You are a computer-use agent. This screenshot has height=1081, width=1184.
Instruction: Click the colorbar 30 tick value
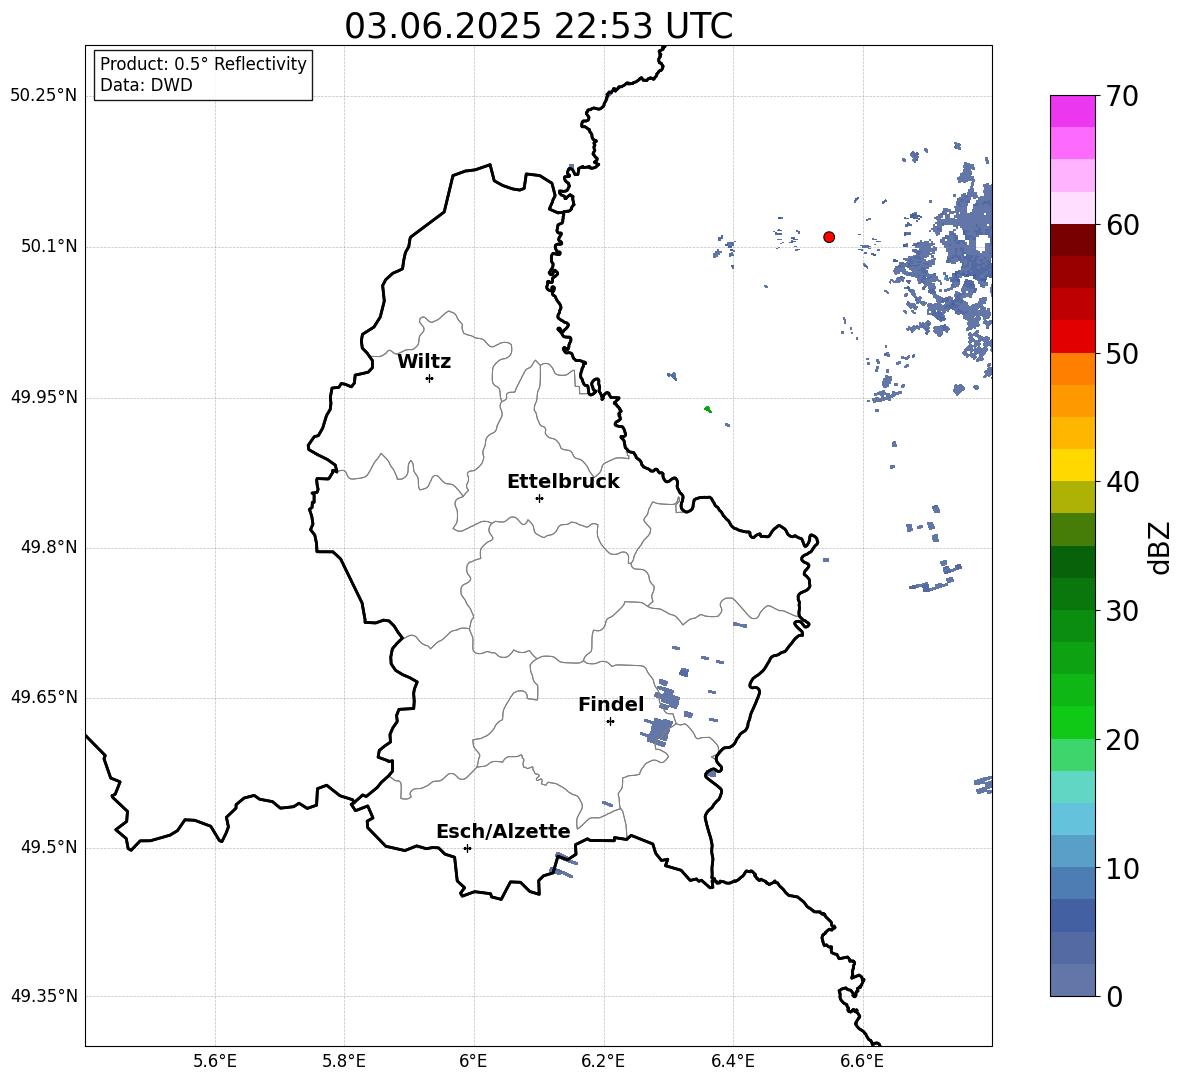(x=1121, y=611)
